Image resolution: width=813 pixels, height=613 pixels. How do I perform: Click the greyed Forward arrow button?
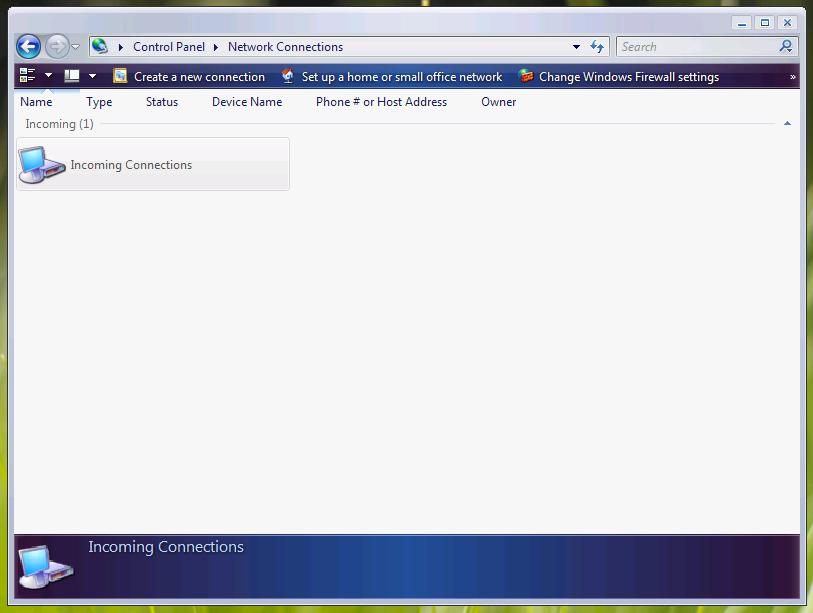point(57,47)
